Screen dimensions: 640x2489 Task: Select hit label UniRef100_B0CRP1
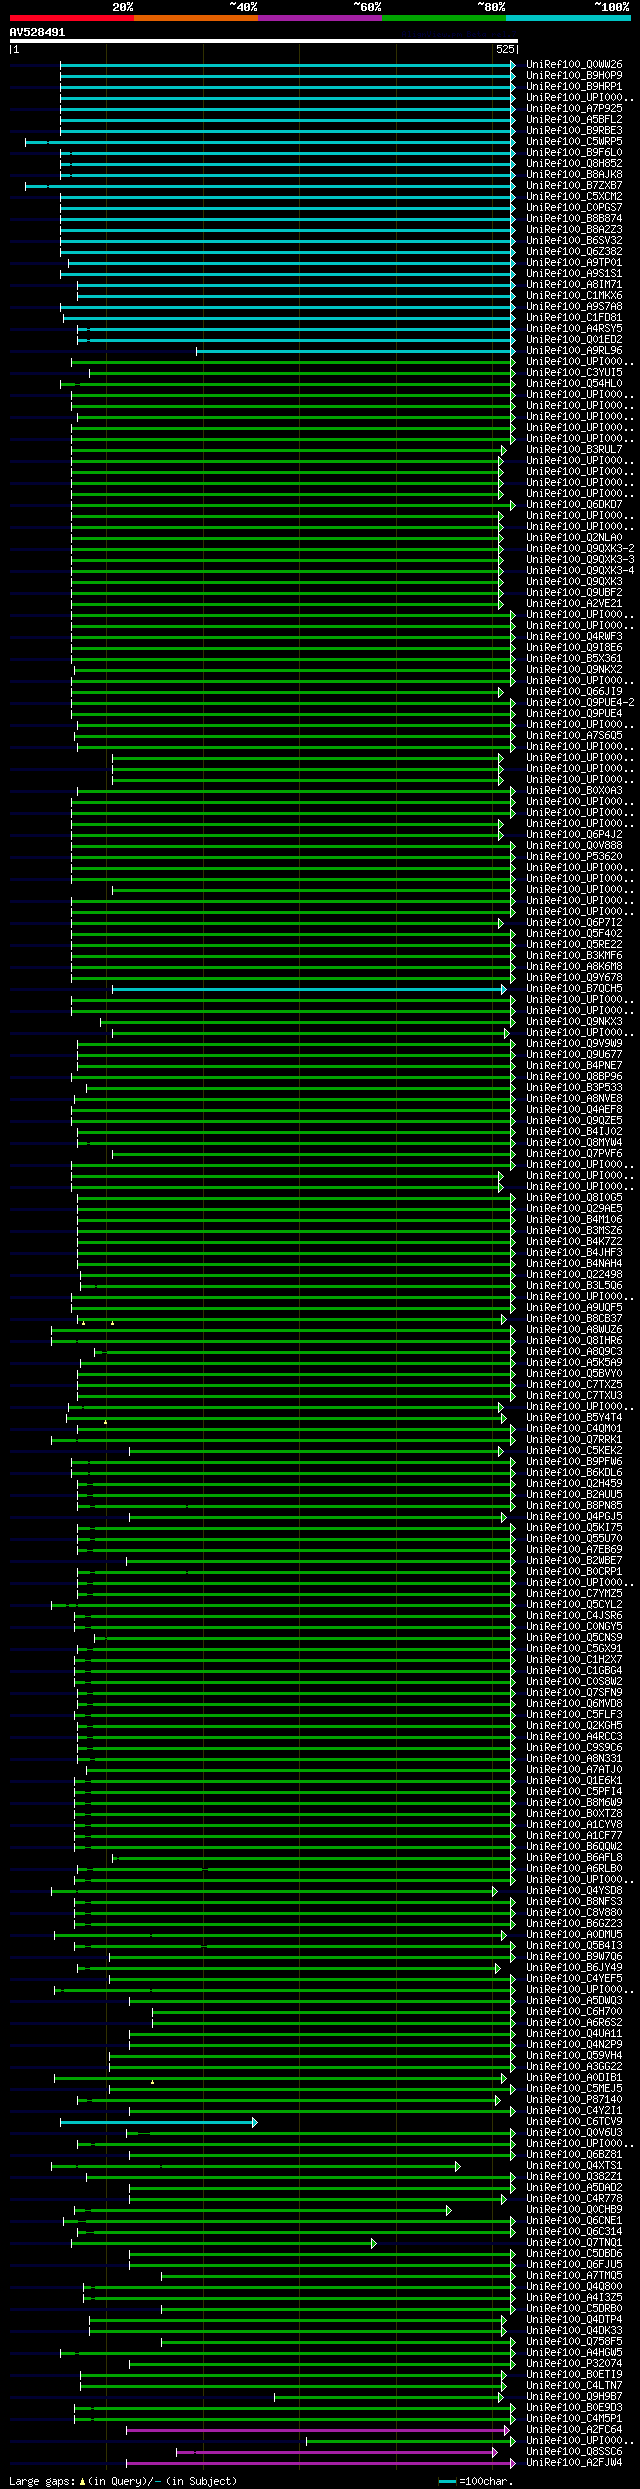[x=574, y=1572]
